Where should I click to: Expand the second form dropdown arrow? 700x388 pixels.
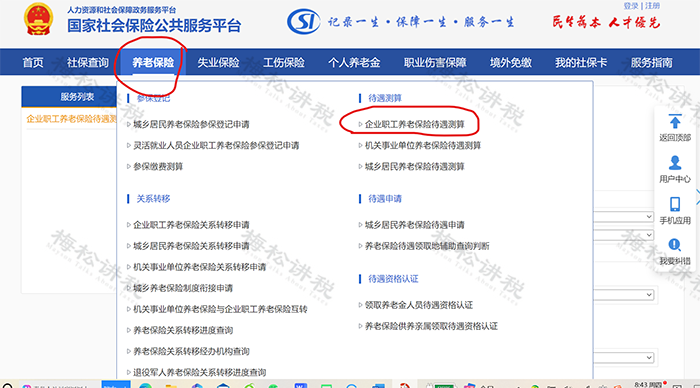click(x=649, y=234)
